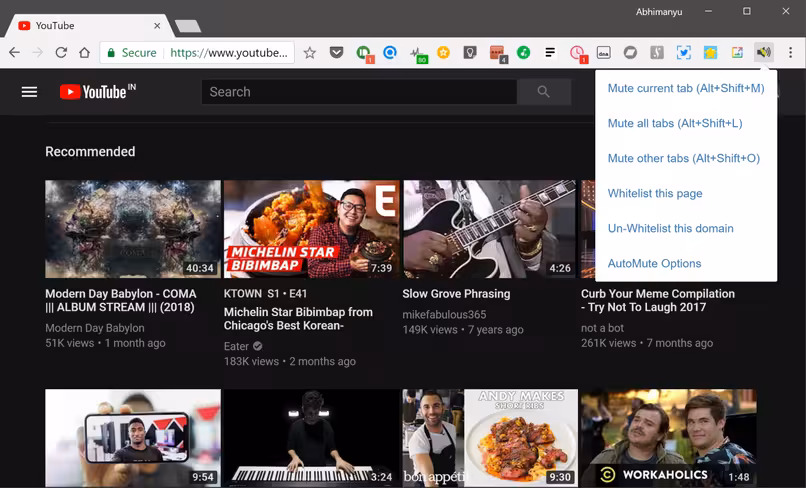Screen dimensions: 806x488
Task: Open the Modern Day Babylon channel name
Action: (x=95, y=328)
